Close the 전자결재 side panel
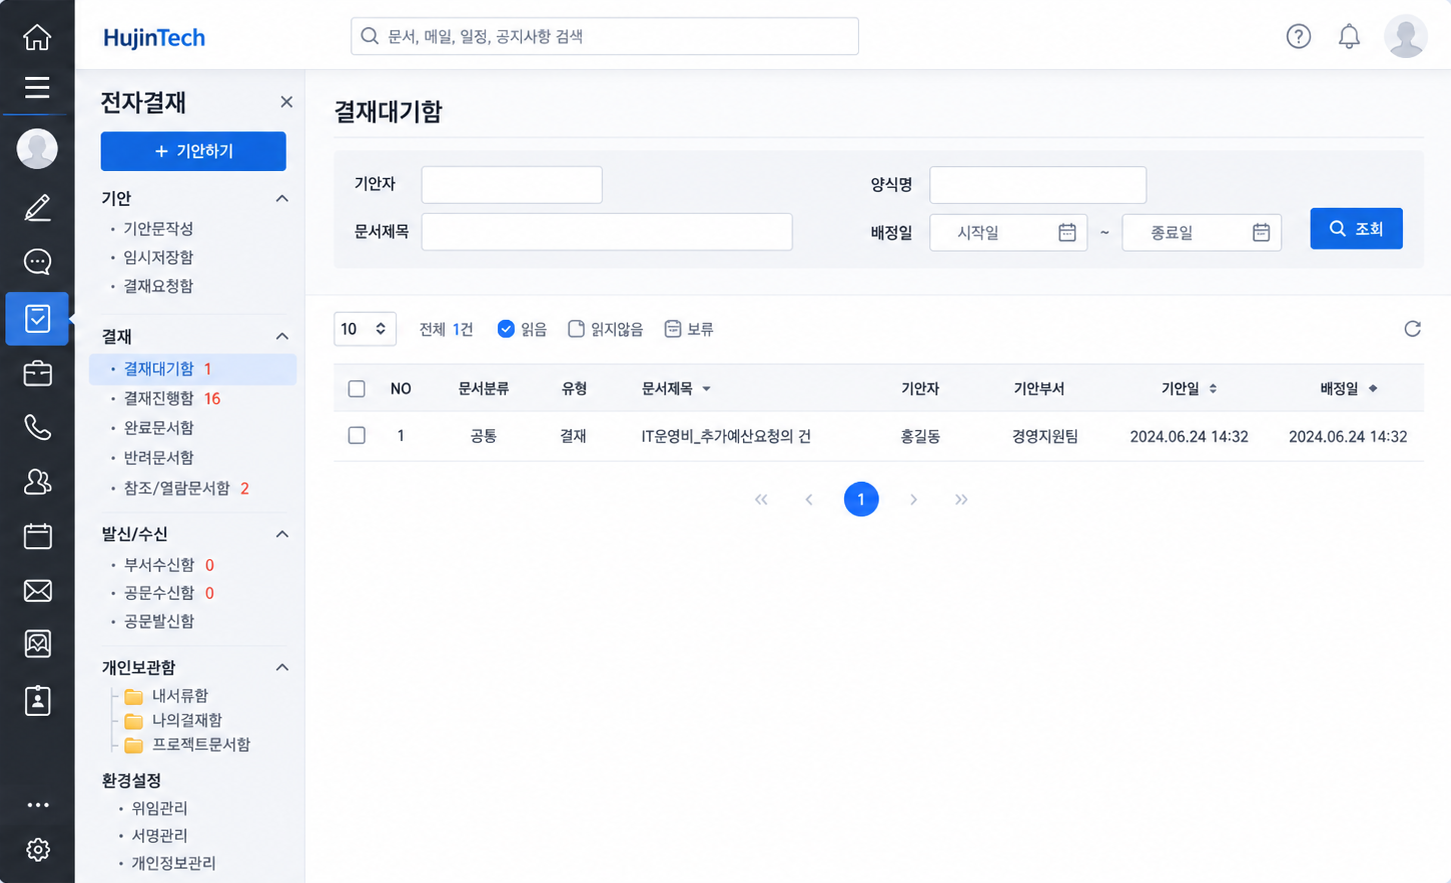The width and height of the screenshot is (1451, 883). coord(286,102)
